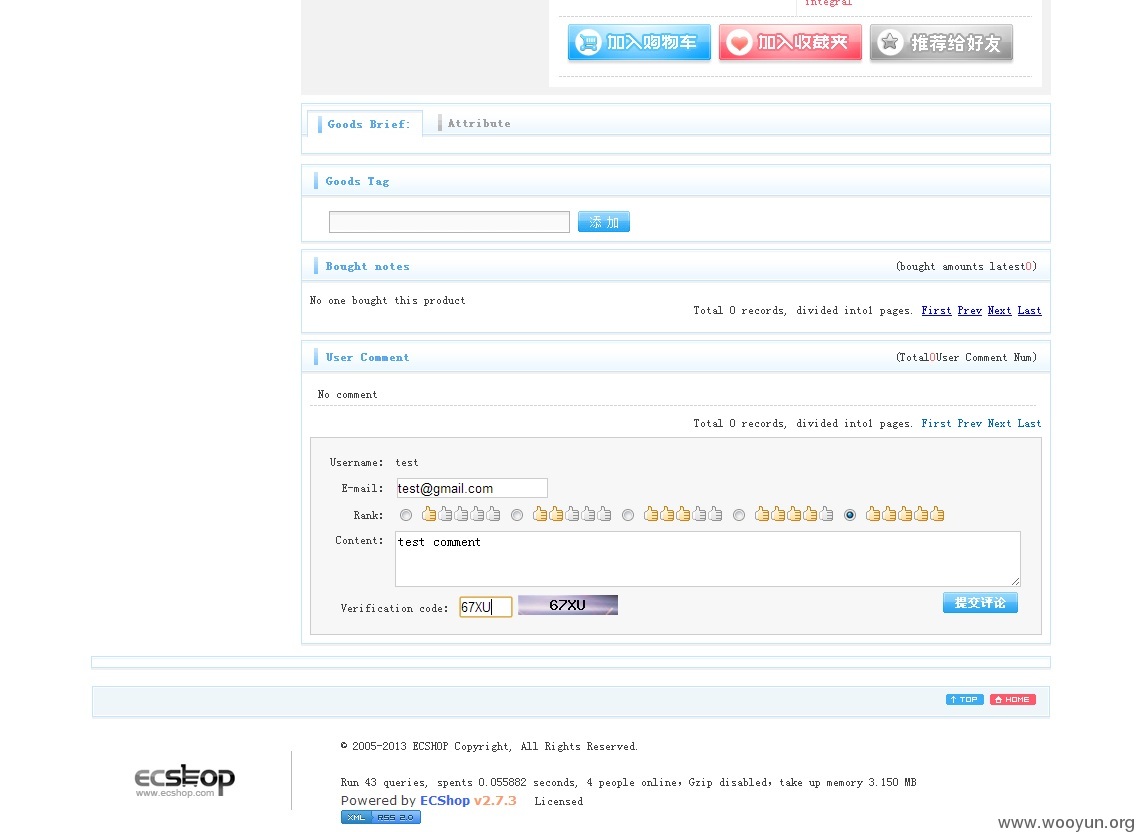Screen dimensions: 1136x832
Task: Click the four-thumbs rating icons
Action: [x=794, y=515]
